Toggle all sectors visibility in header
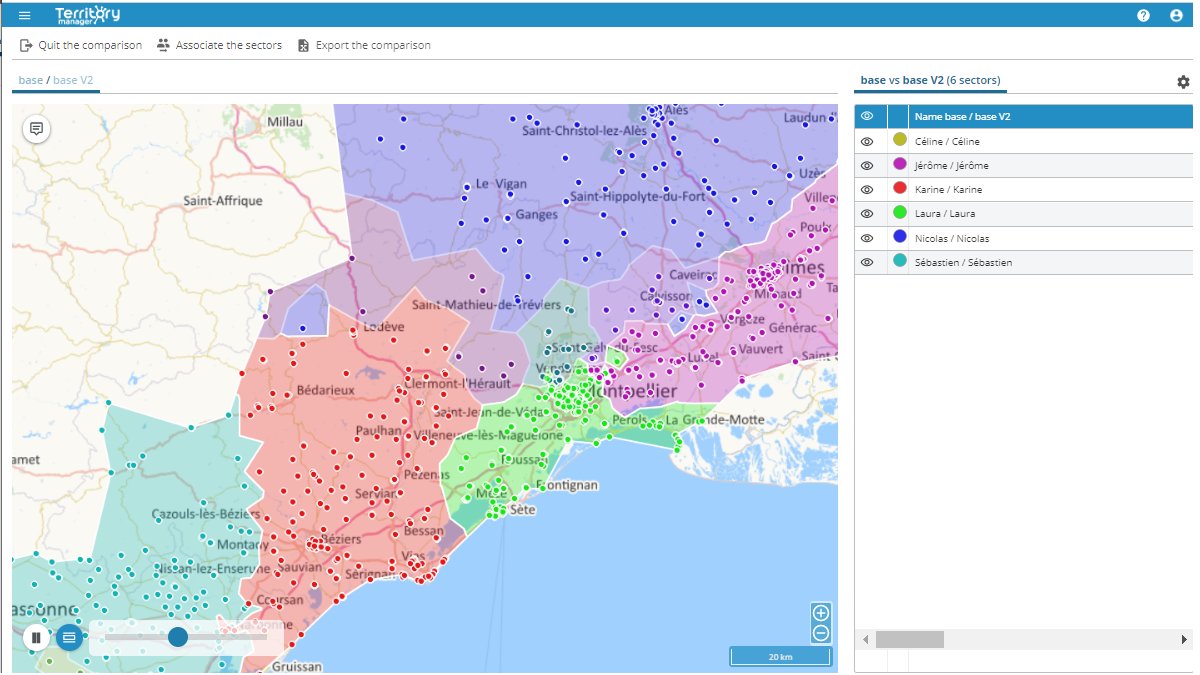 867,117
